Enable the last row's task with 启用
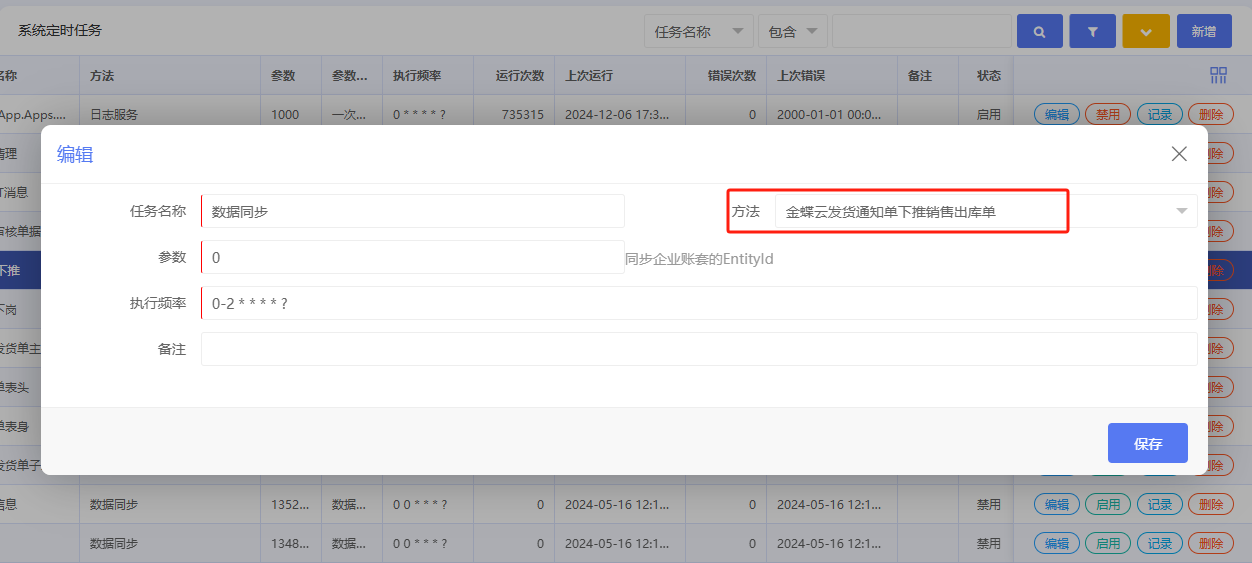The height and width of the screenshot is (563, 1252). coord(1108,544)
